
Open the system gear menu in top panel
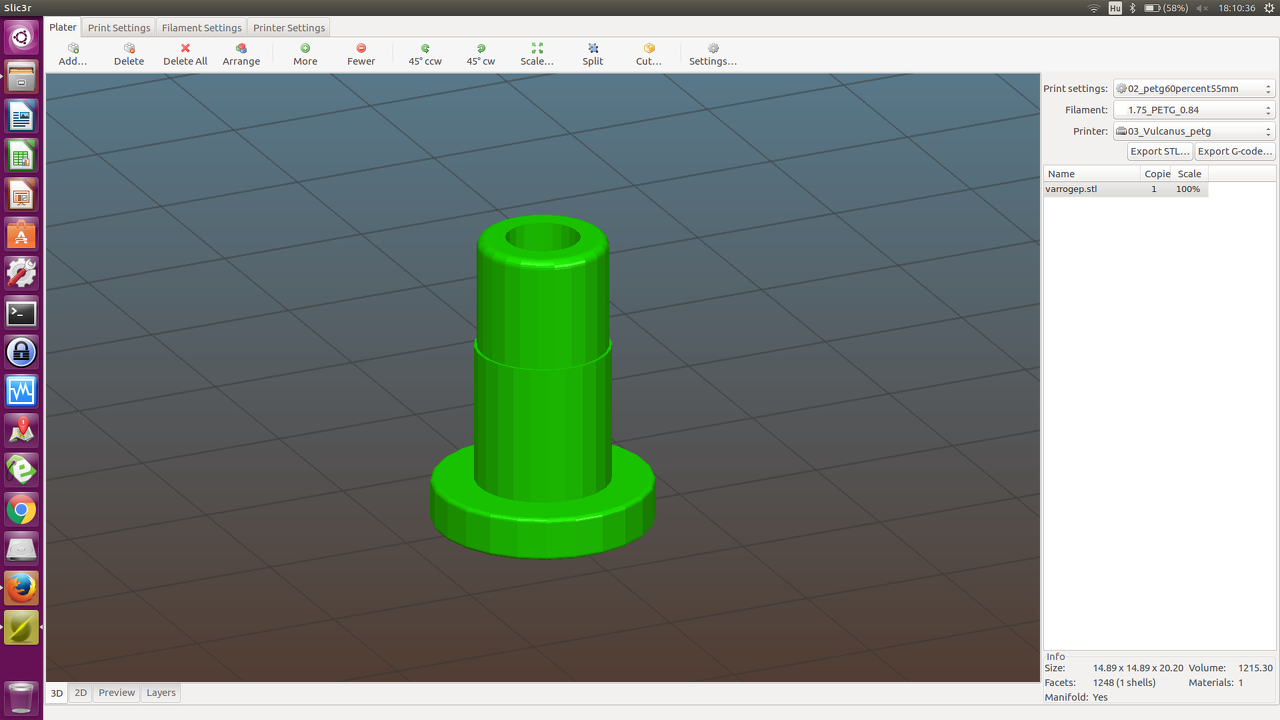point(1269,8)
